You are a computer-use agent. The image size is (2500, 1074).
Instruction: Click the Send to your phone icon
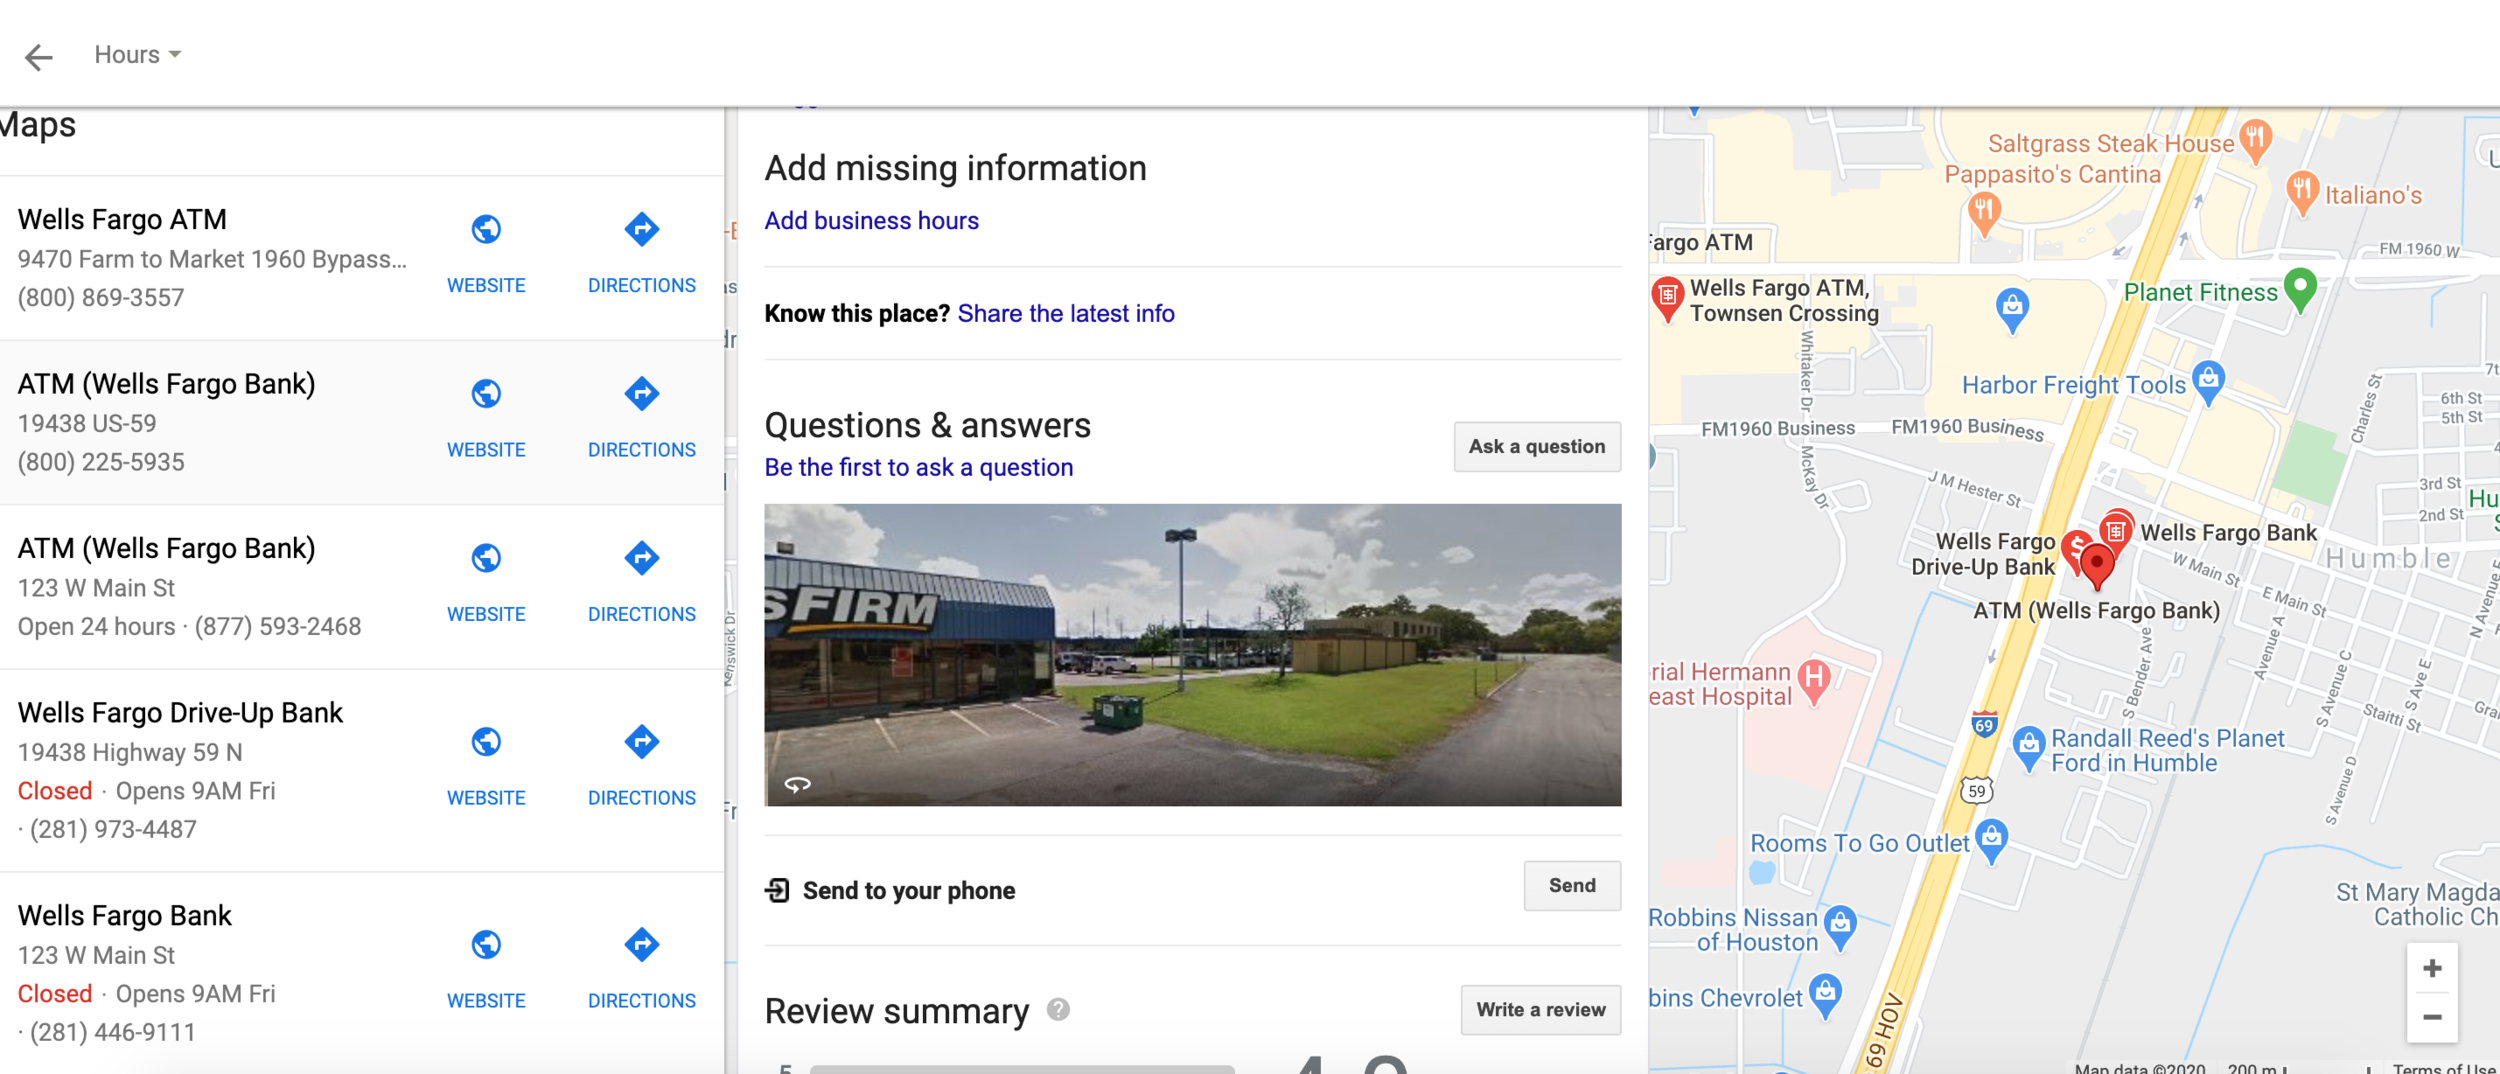[777, 890]
